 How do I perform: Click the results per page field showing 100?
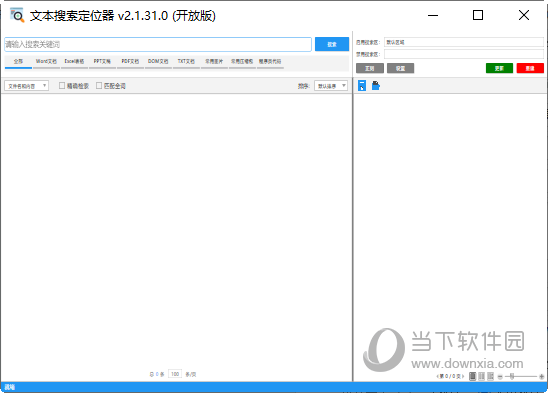tap(175, 374)
